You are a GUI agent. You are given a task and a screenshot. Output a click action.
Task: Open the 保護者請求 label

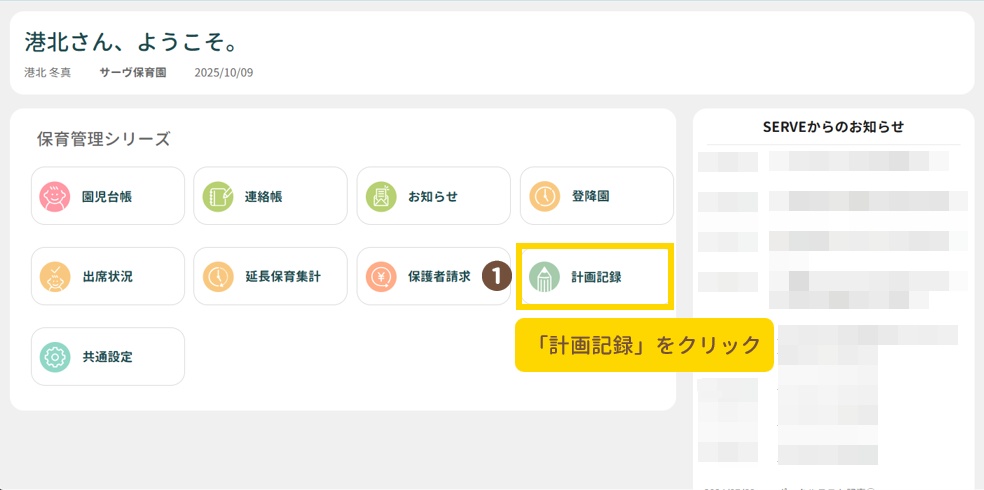[439, 277]
